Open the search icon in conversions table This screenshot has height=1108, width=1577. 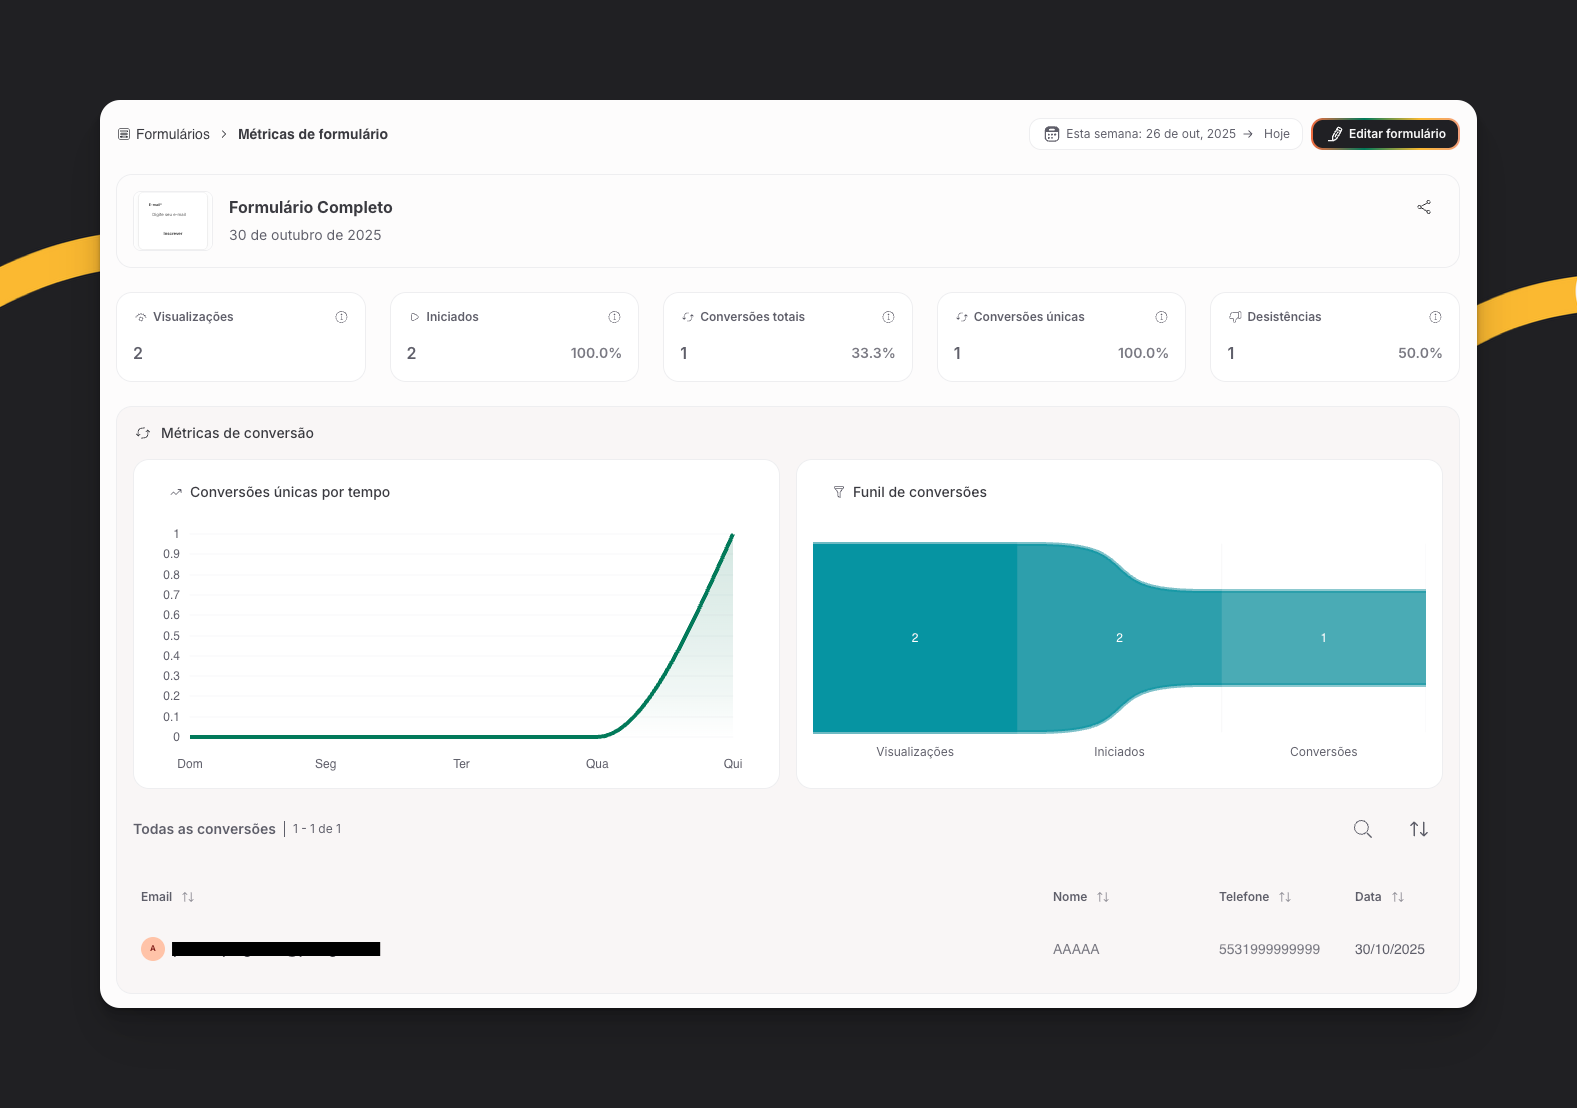(1362, 829)
